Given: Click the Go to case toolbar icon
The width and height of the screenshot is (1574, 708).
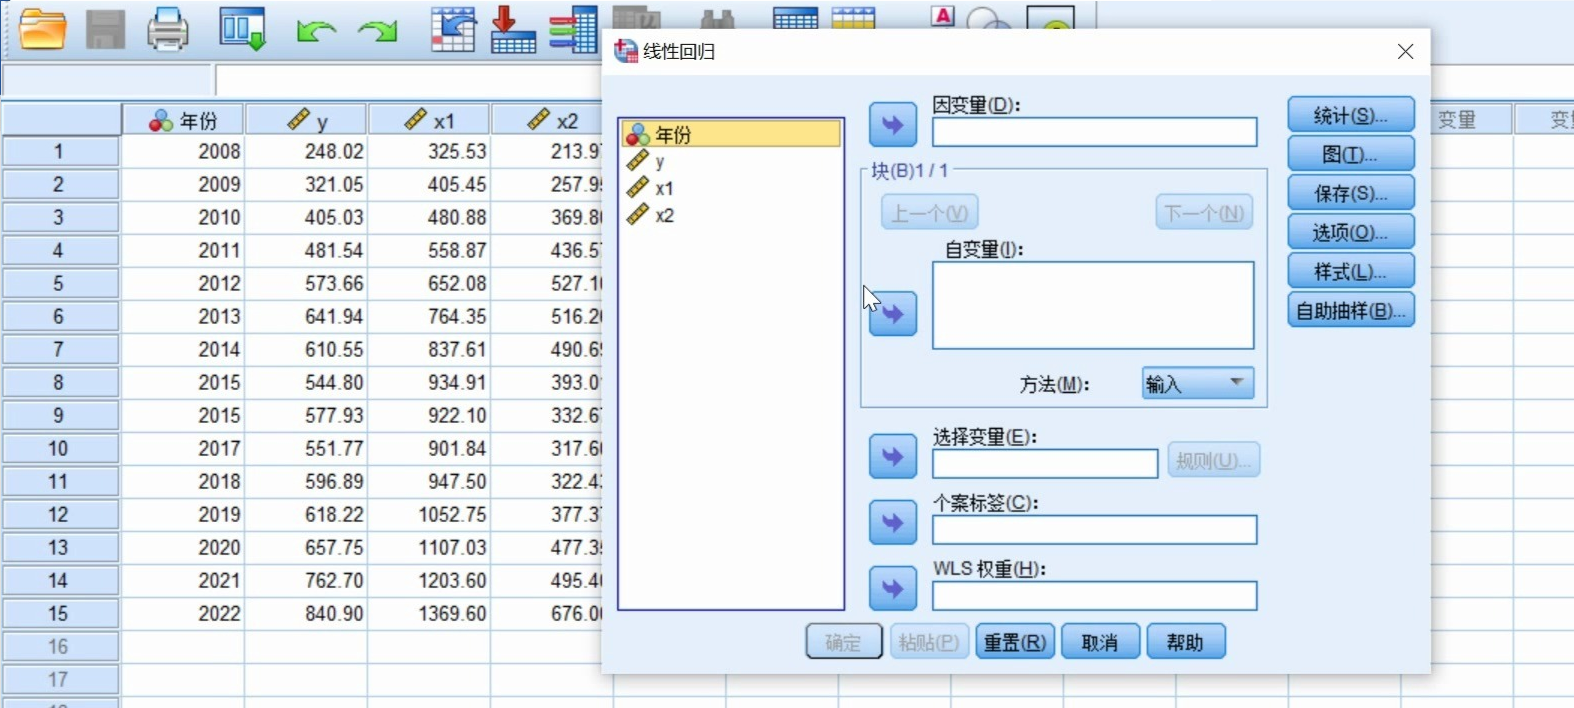Looking at the screenshot, I should [453, 28].
